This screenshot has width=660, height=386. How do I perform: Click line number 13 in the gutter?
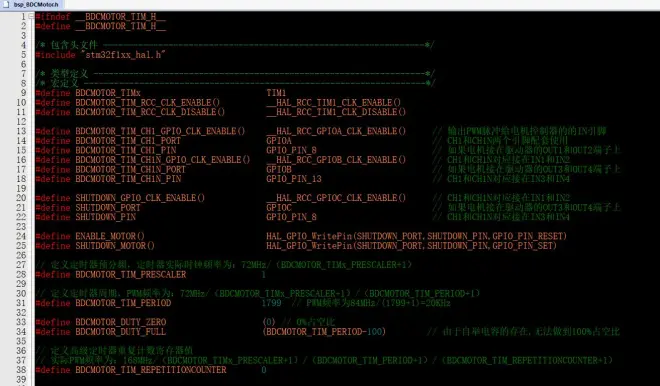21,131
